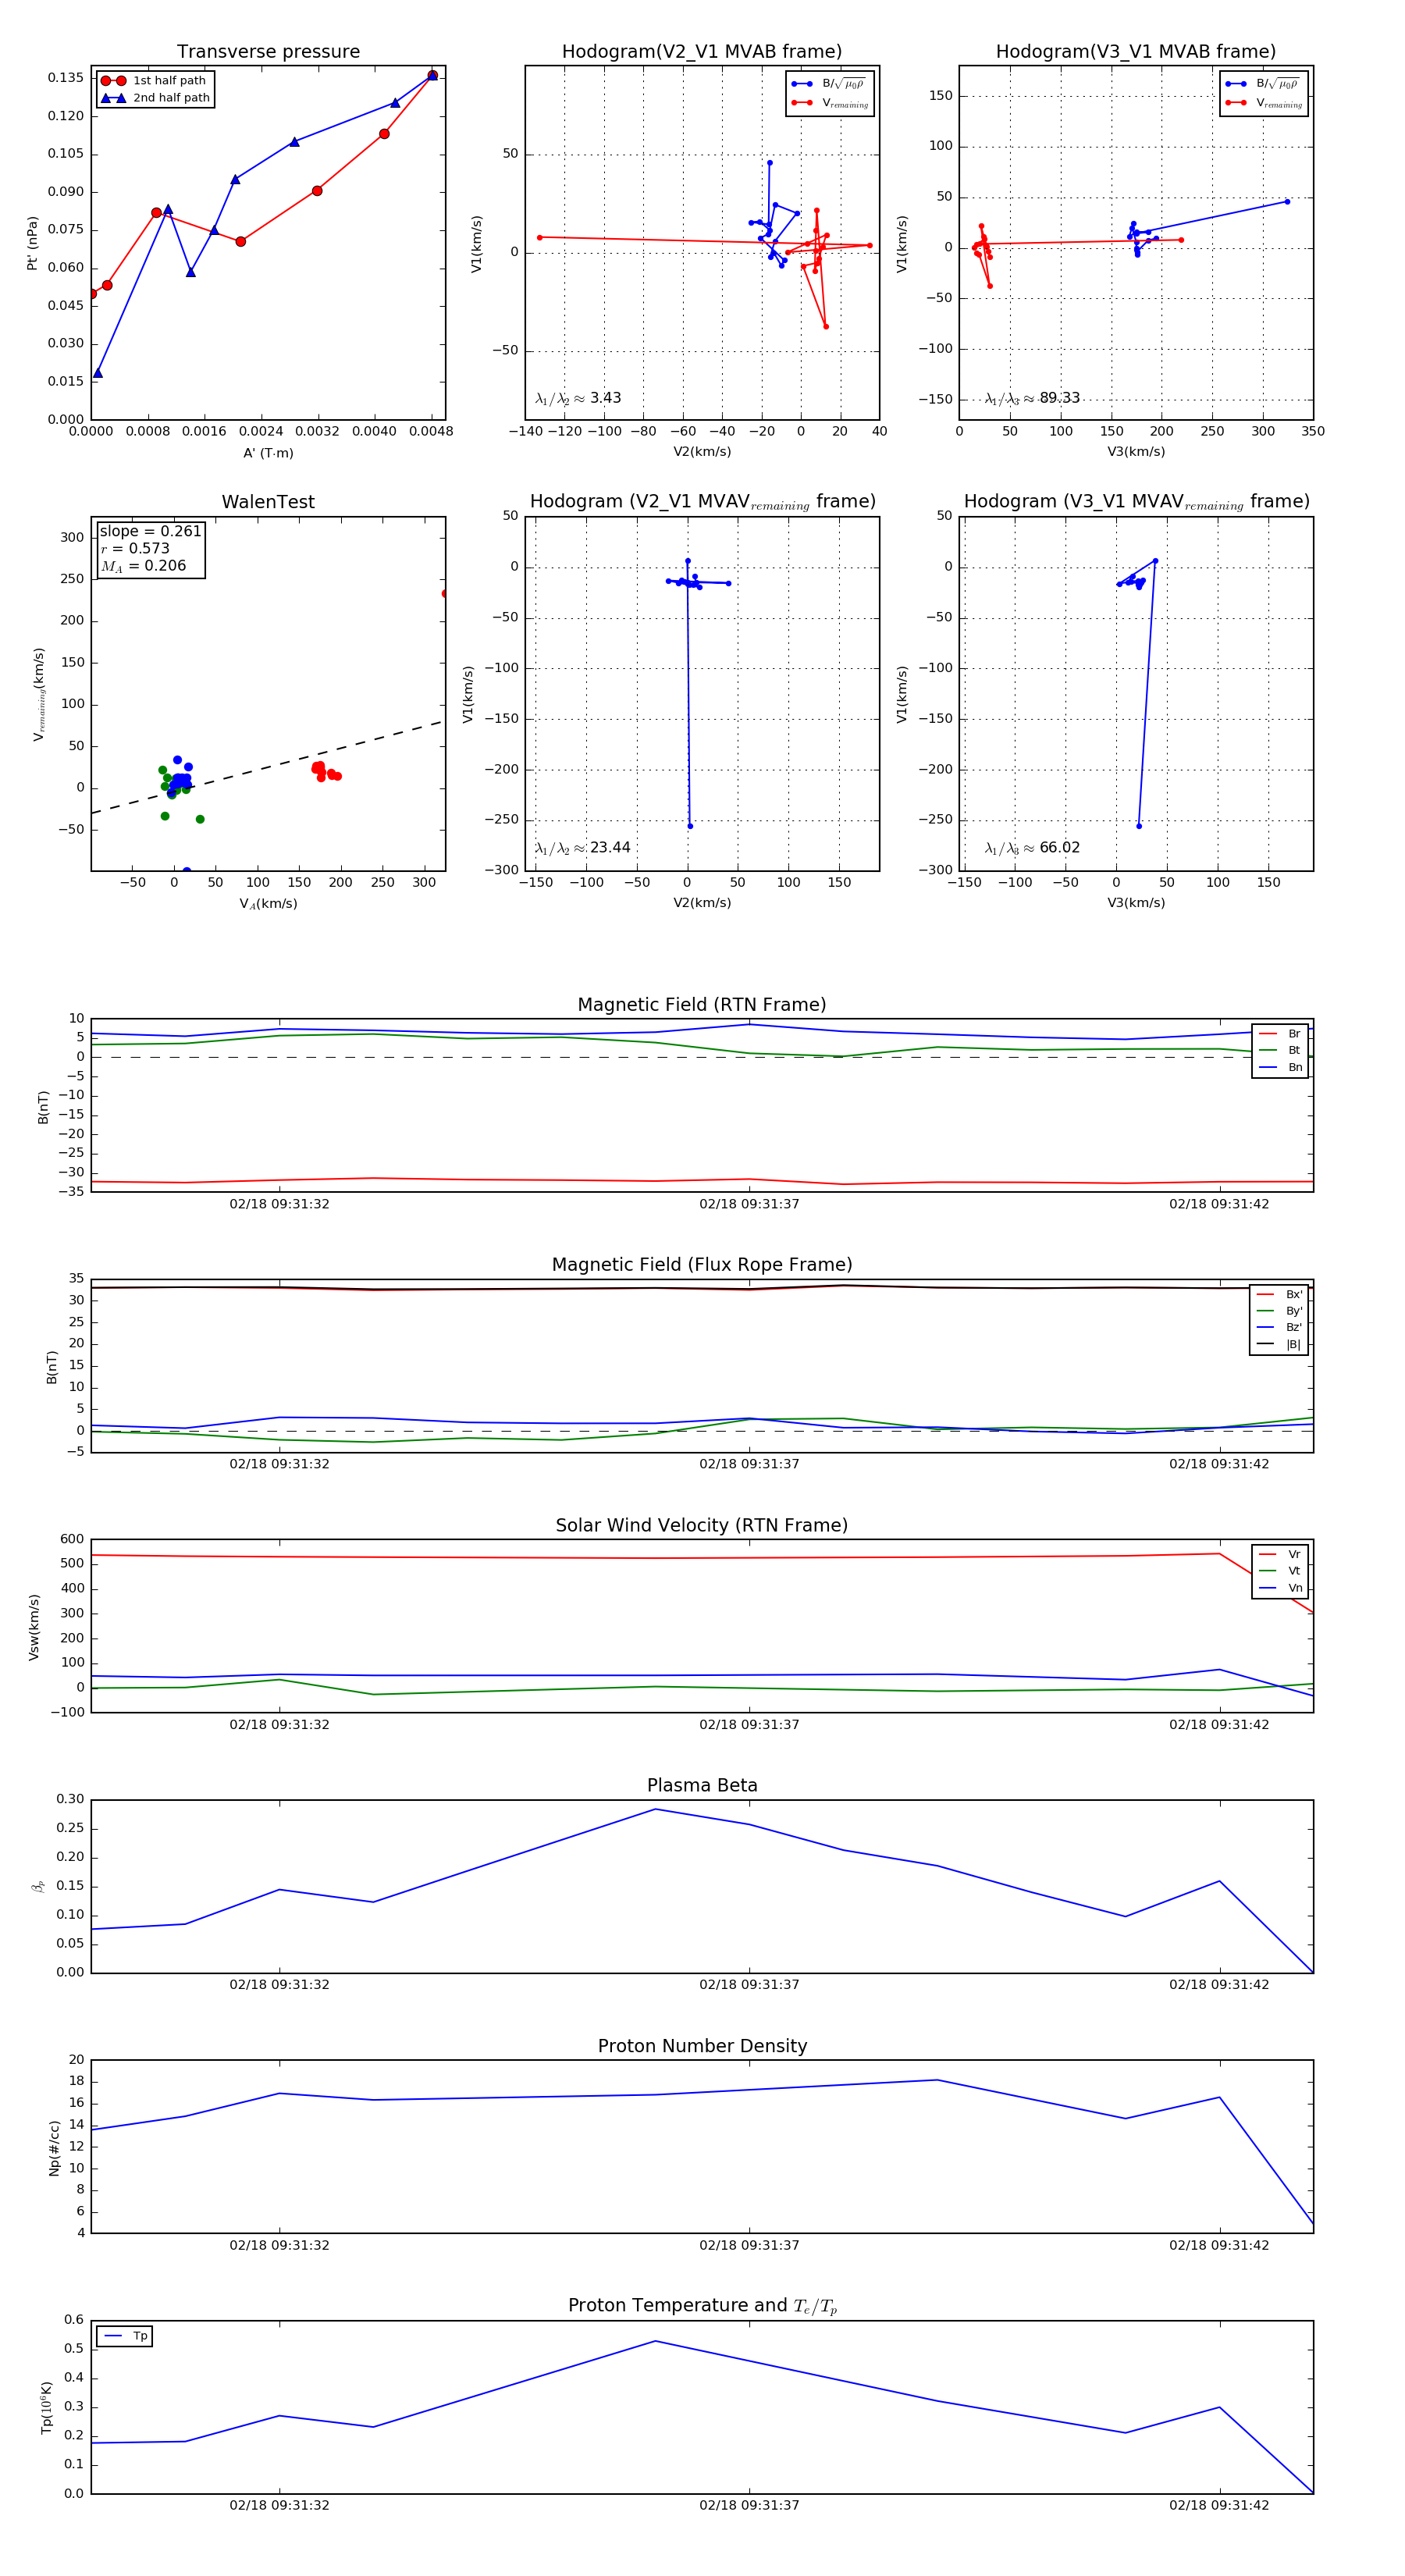This screenshot has width=1405, height=2576.
Task: Click the 'Plasma Beta' plot title
Action: tap(702, 1785)
